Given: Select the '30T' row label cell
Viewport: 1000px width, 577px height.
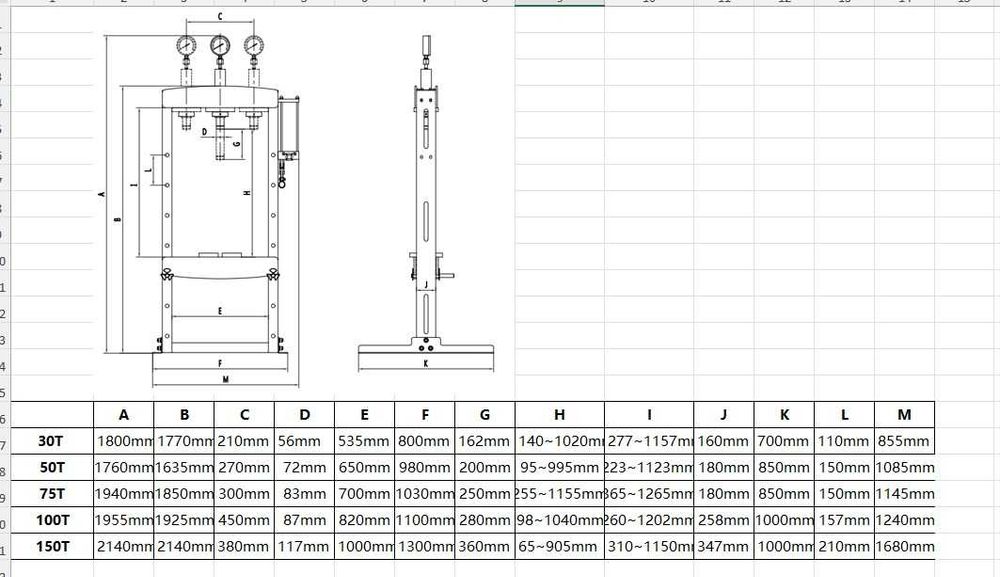Looking at the screenshot, I should coord(52,441).
